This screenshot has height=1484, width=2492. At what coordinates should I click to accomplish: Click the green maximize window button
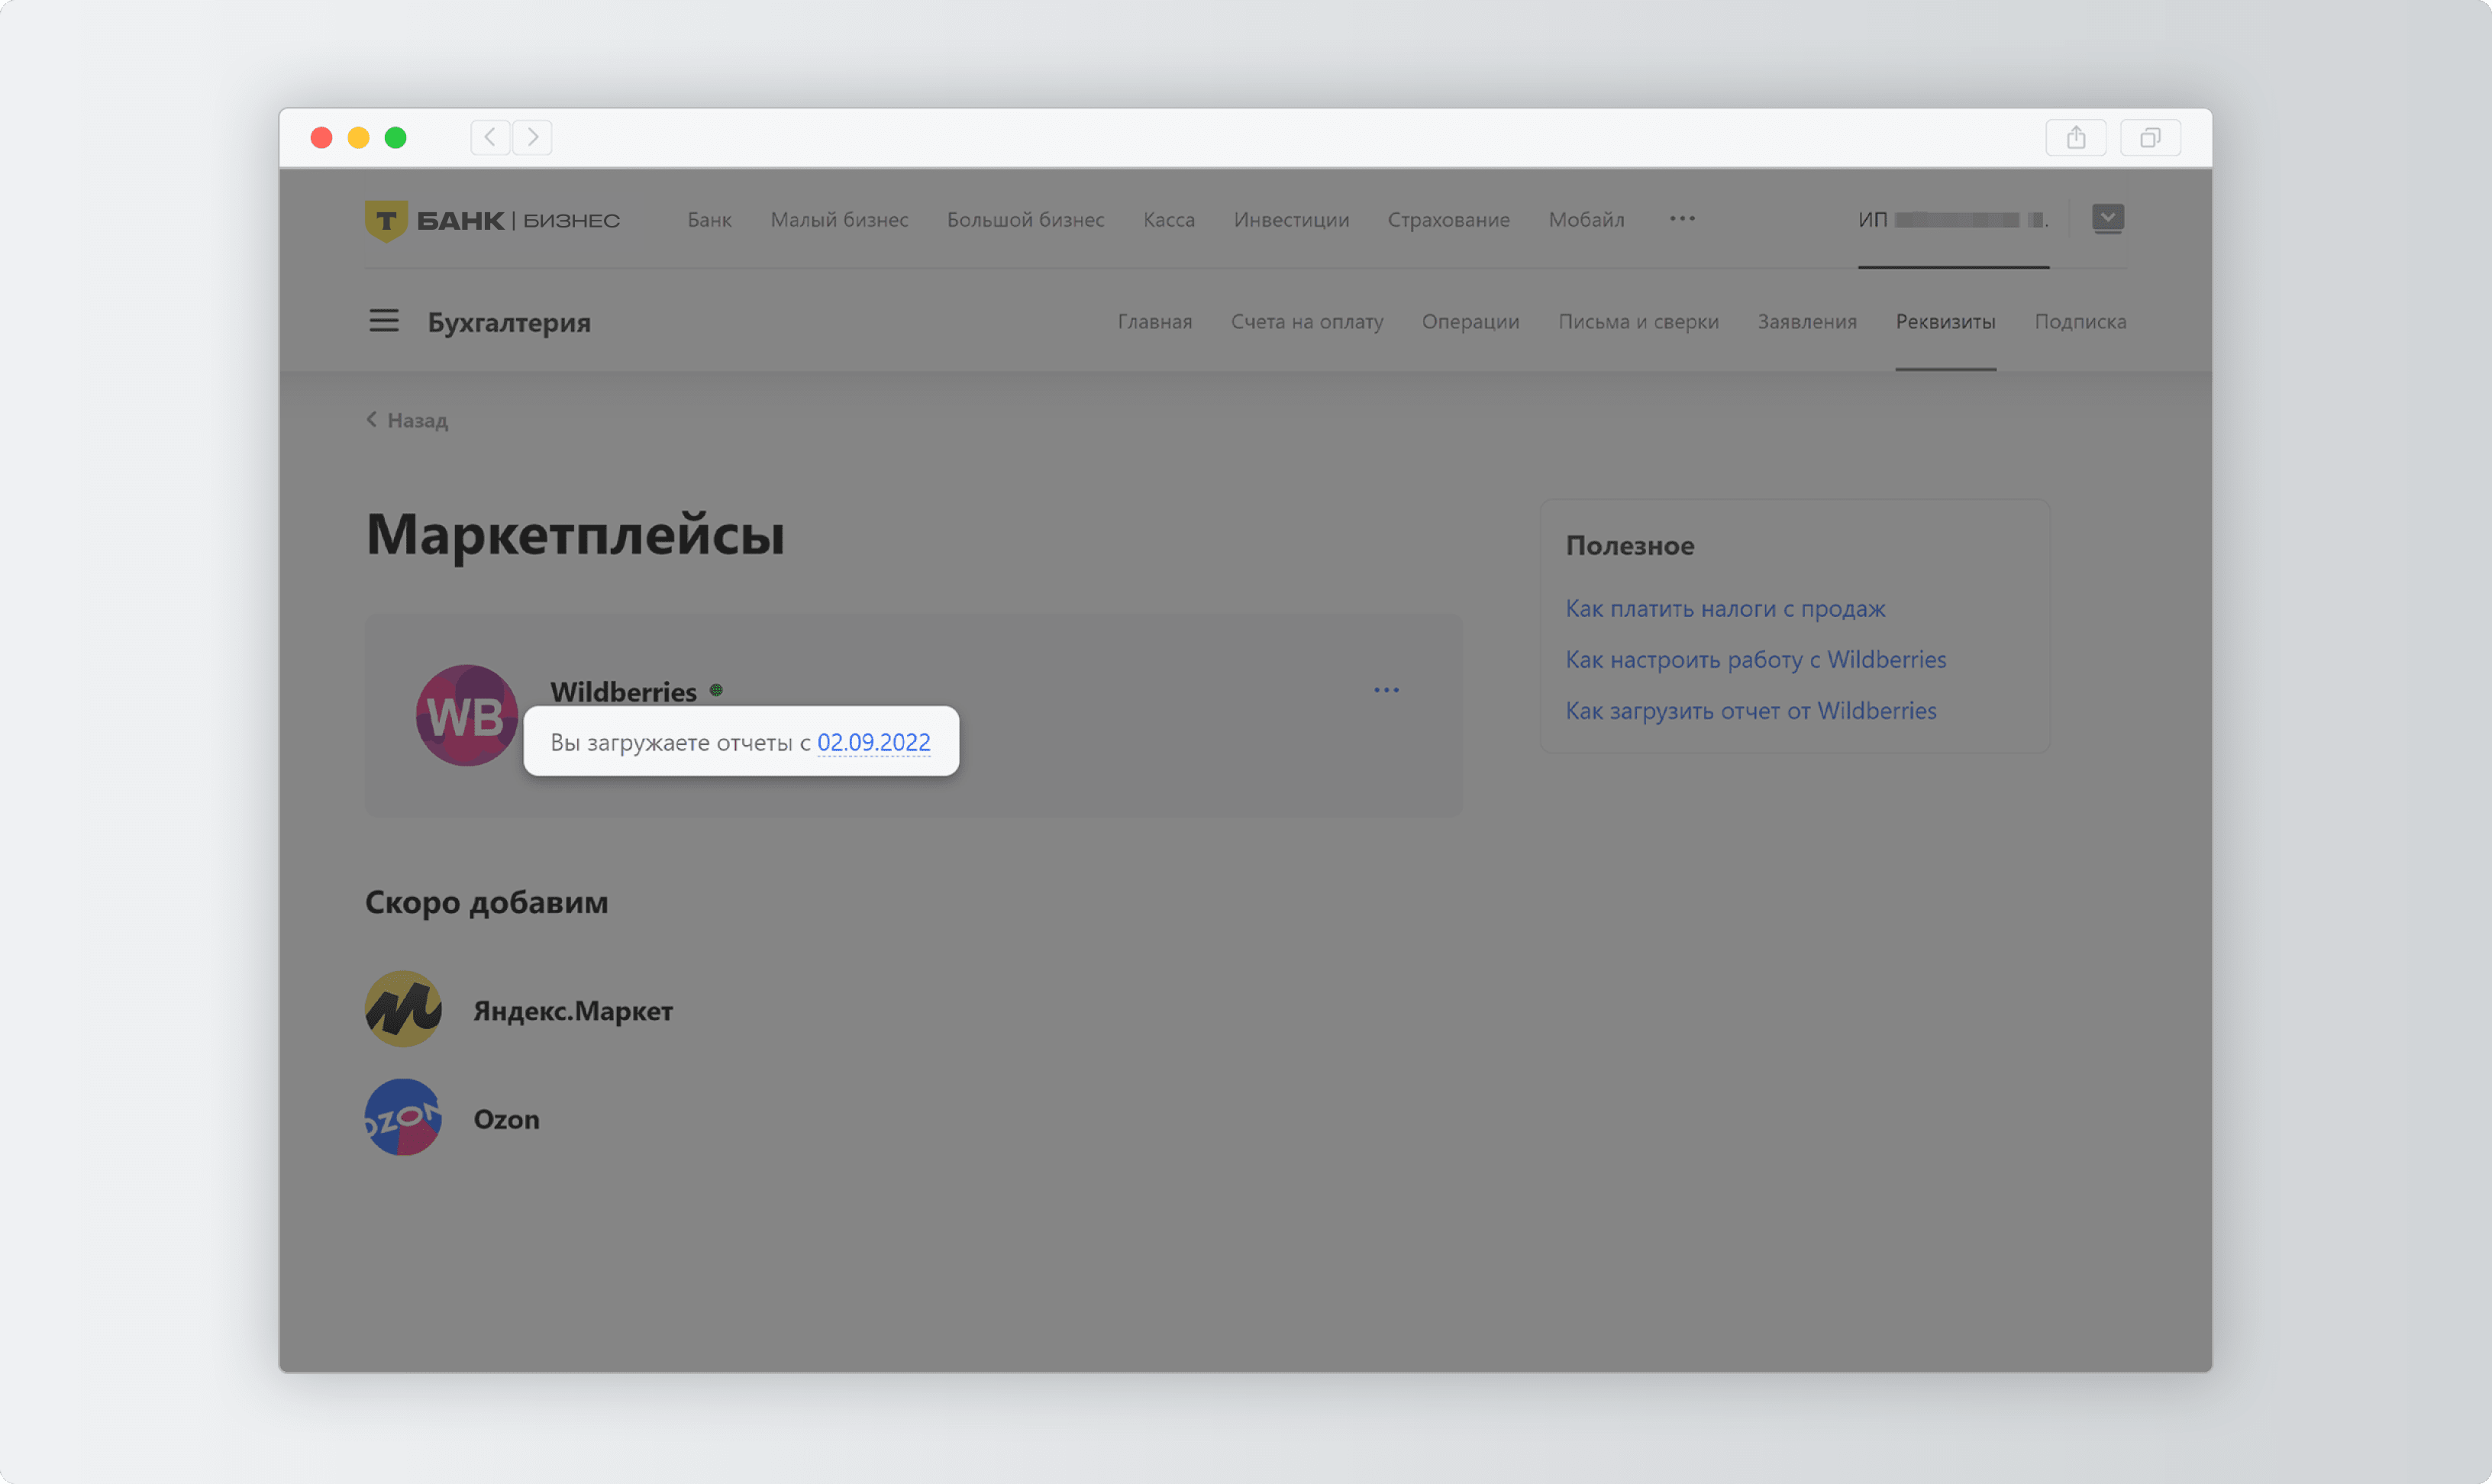pyautogui.click(x=396, y=137)
